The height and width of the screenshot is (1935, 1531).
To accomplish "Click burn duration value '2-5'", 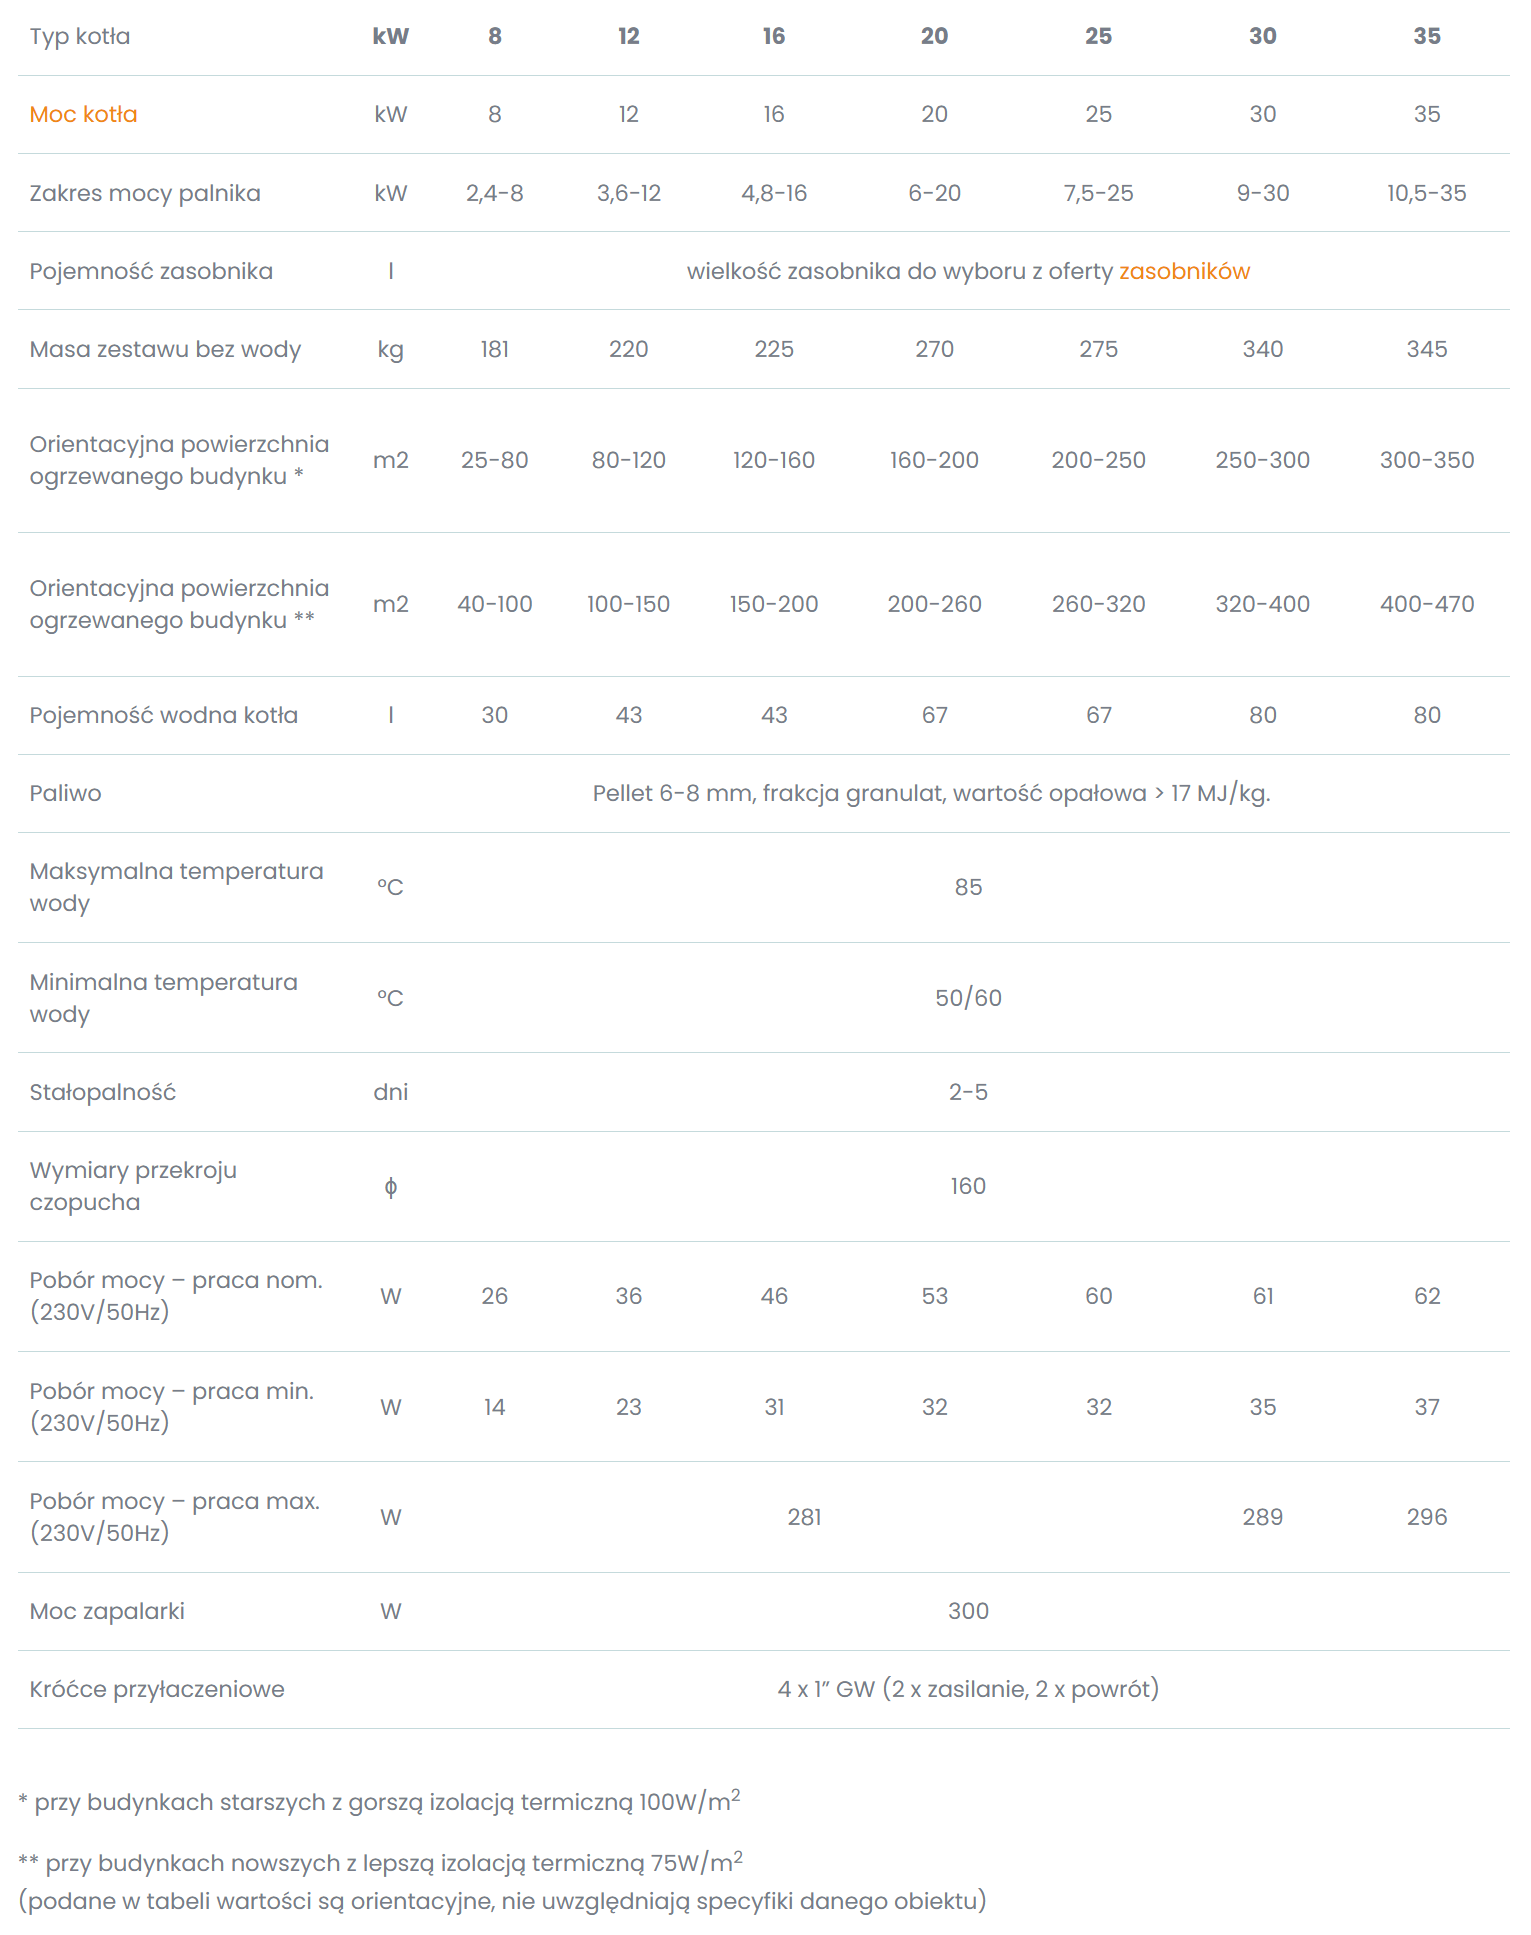I will point(968,1092).
